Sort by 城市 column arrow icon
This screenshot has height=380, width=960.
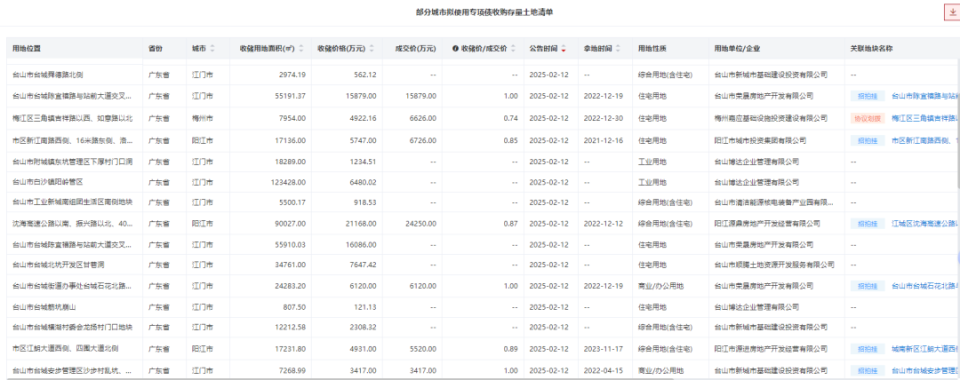[x=212, y=48]
